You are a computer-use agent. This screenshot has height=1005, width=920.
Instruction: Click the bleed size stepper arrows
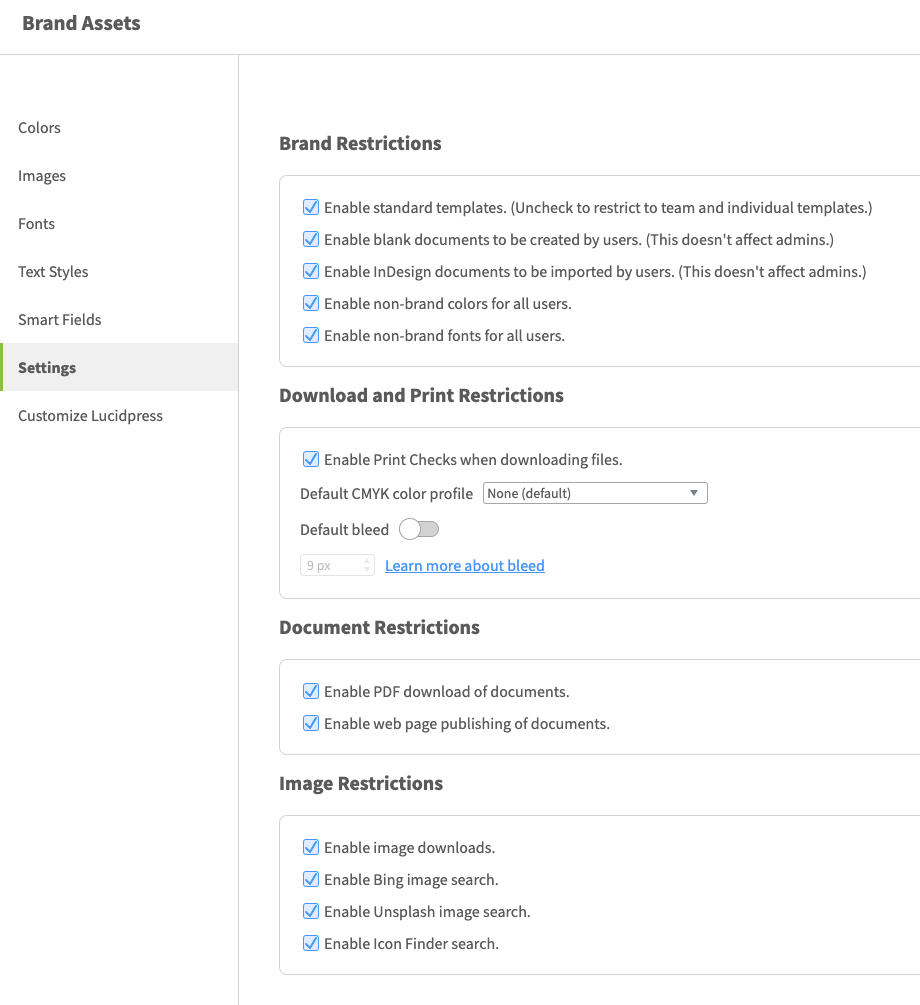click(367, 565)
